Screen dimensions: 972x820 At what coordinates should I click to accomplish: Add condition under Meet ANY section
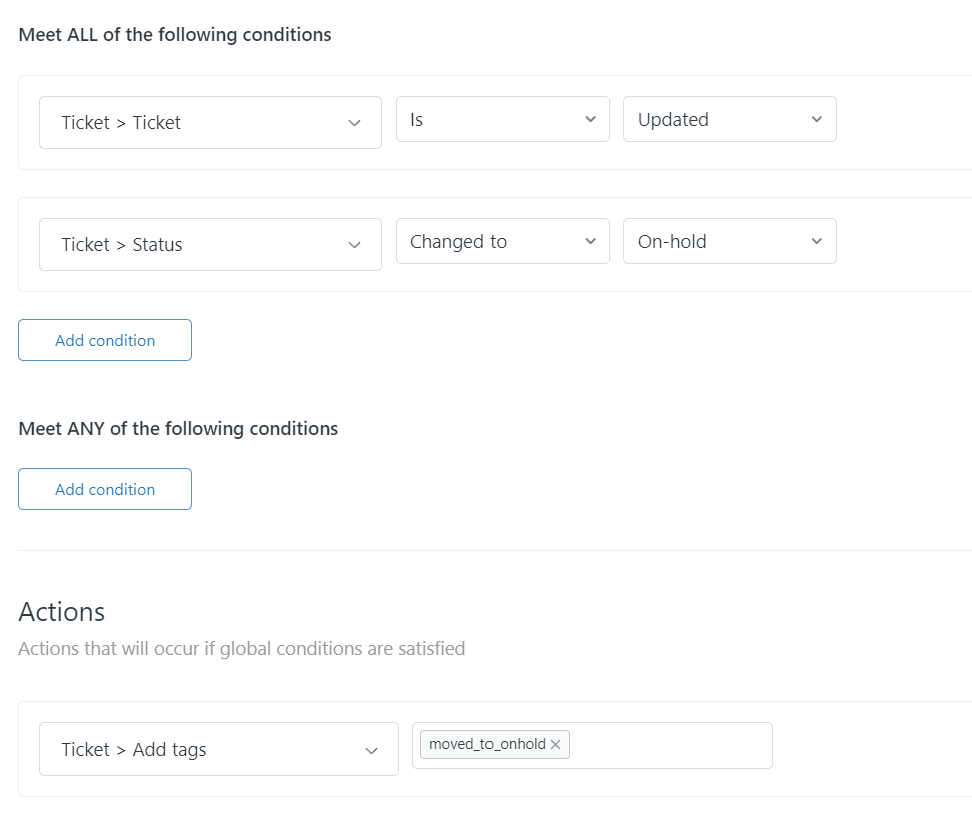tap(105, 490)
